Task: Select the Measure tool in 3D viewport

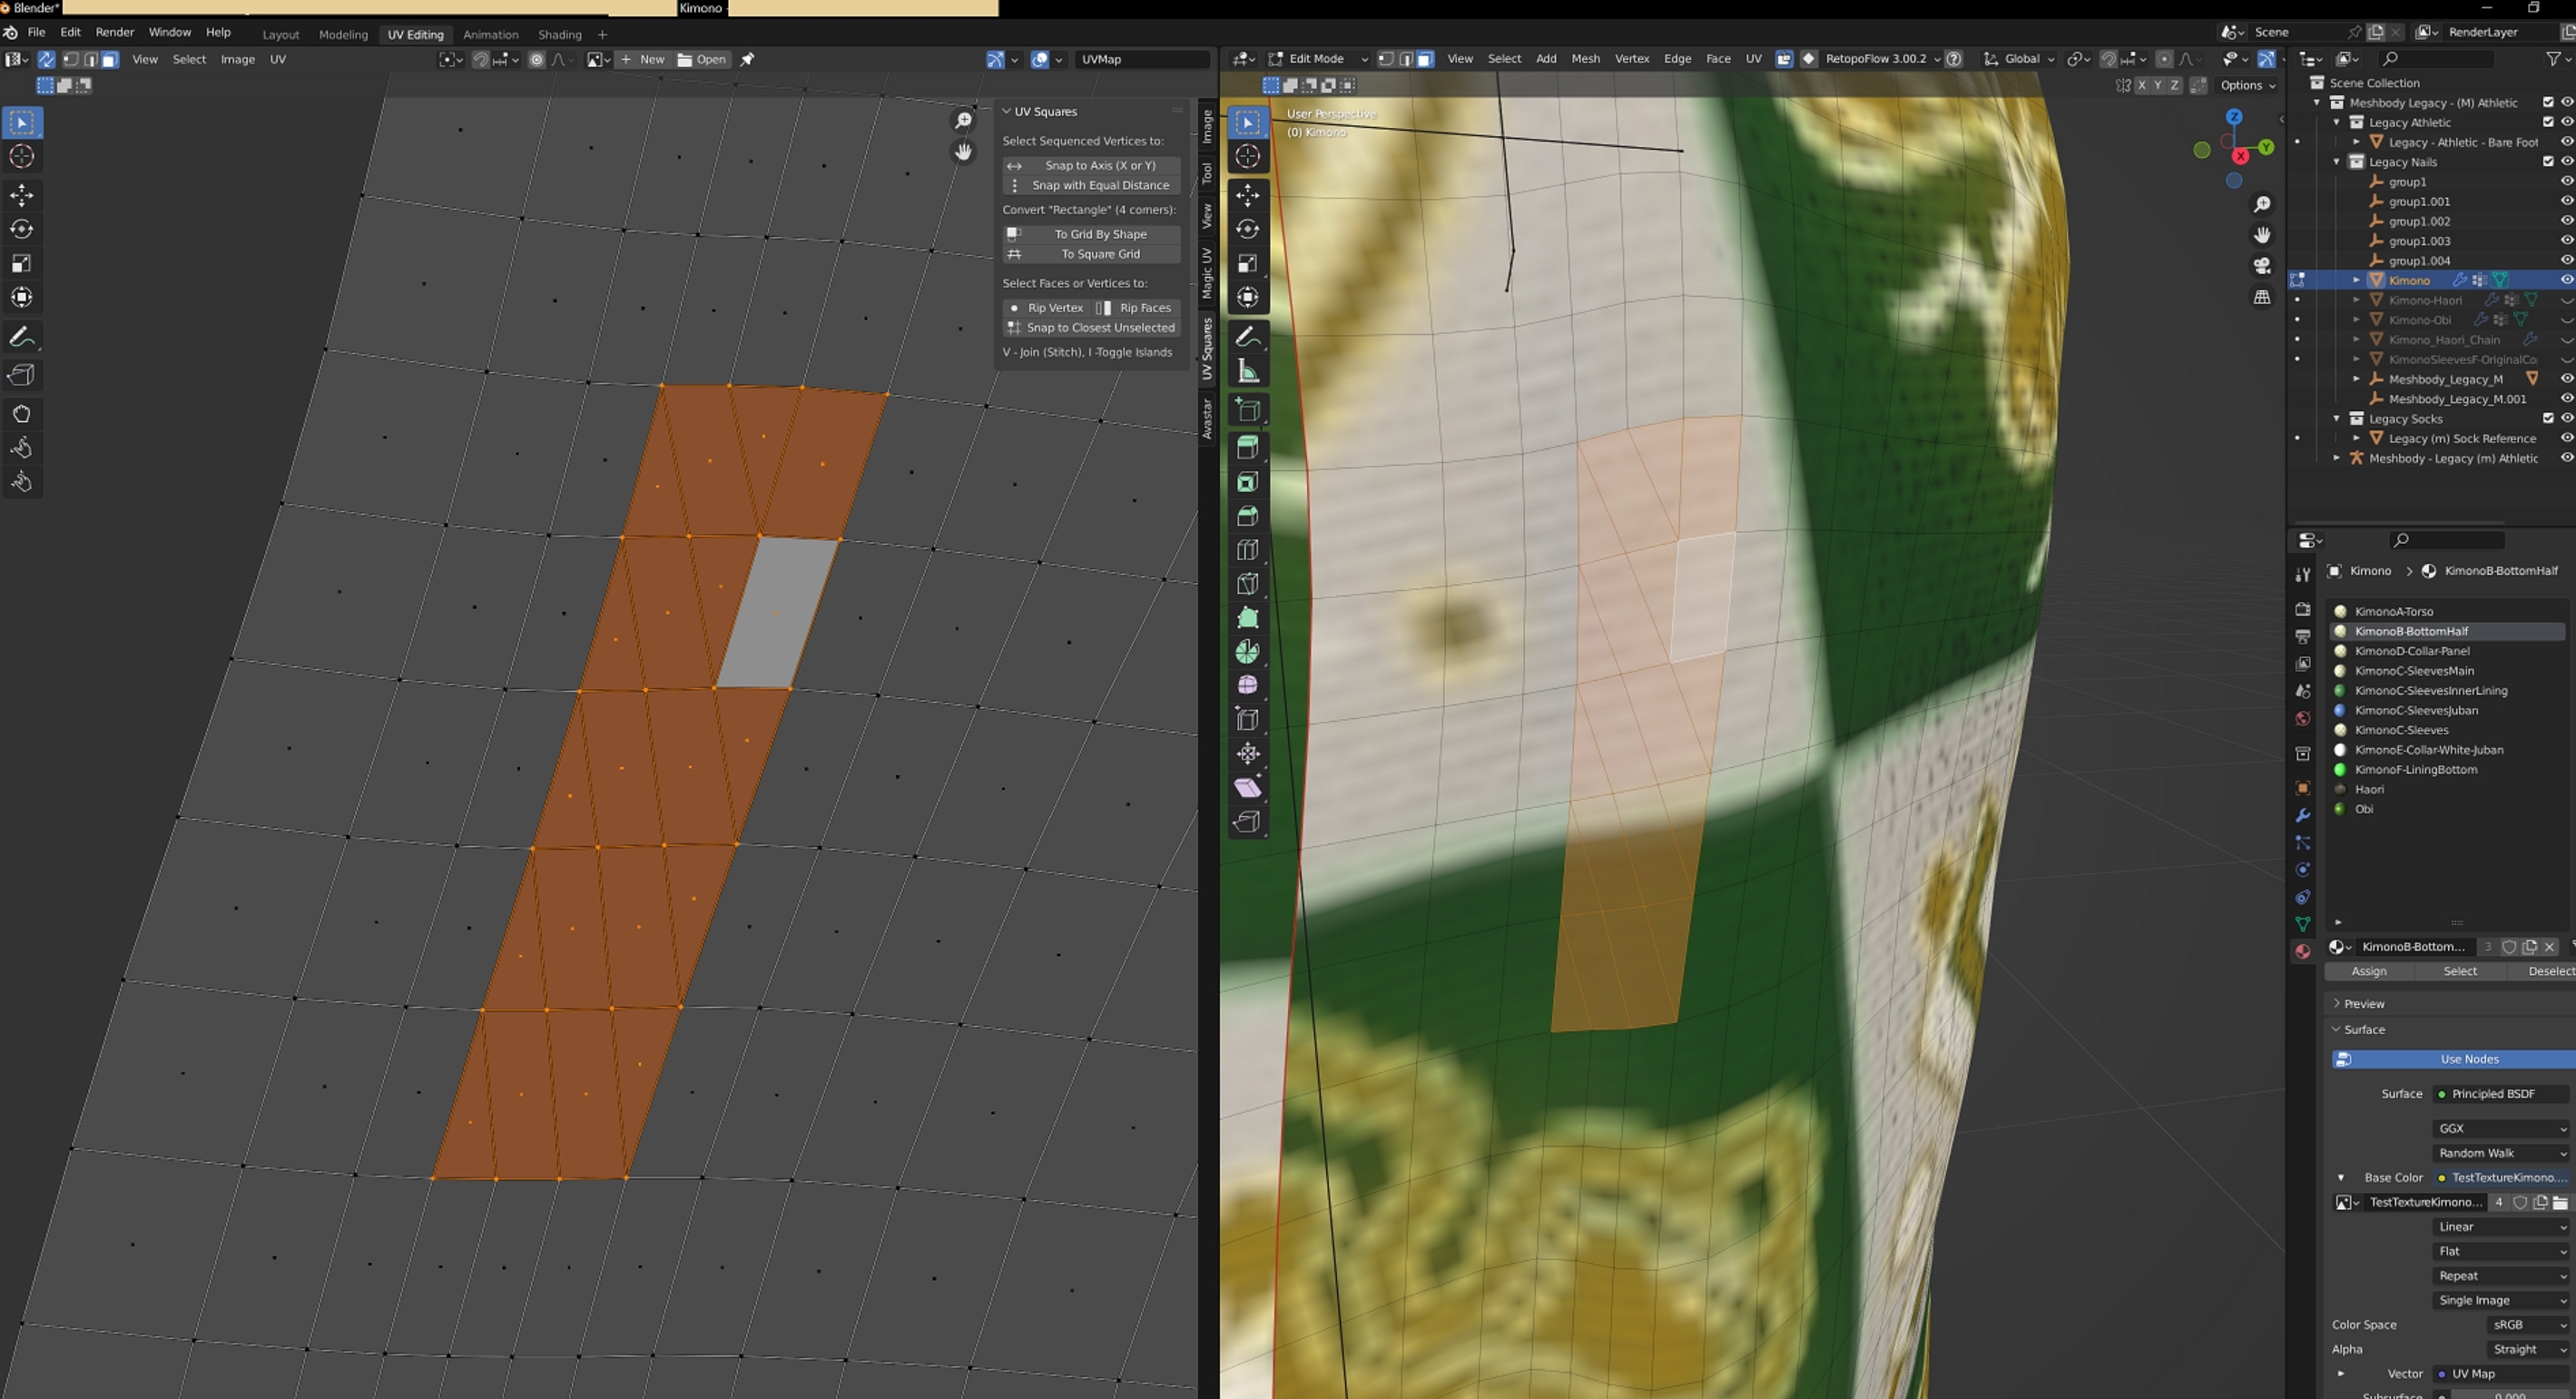Action: point(1247,371)
